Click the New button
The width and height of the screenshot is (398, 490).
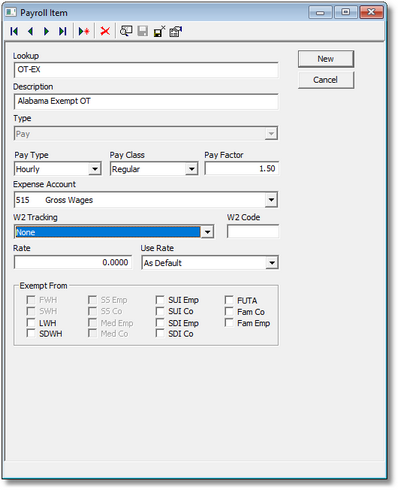pyautogui.click(x=326, y=59)
